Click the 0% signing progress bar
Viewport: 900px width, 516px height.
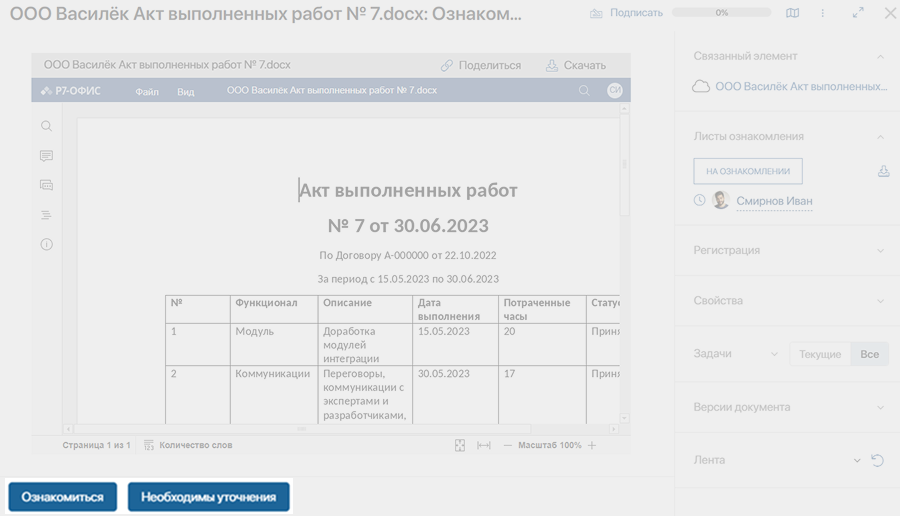(721, 13)
